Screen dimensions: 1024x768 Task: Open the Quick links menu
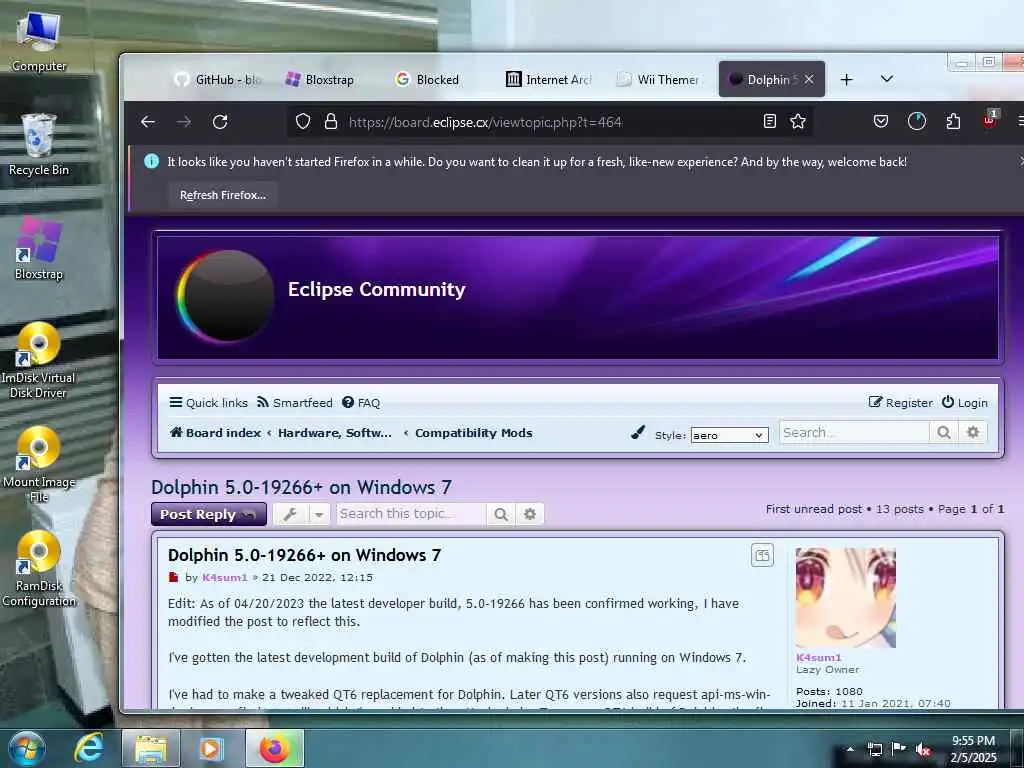tap(208, 402)
